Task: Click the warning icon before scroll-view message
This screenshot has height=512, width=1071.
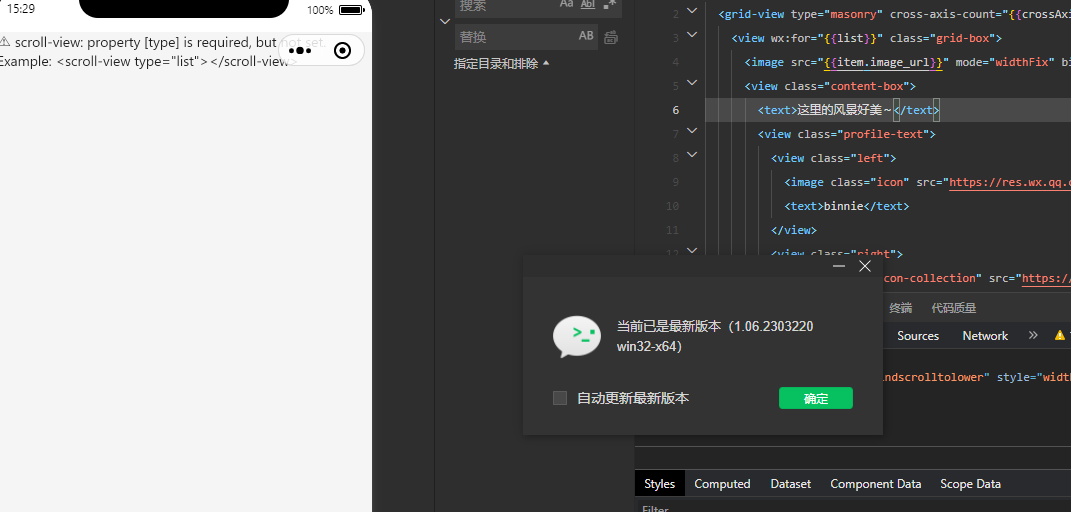Action: pyautogui.click(x=5, y=42)
